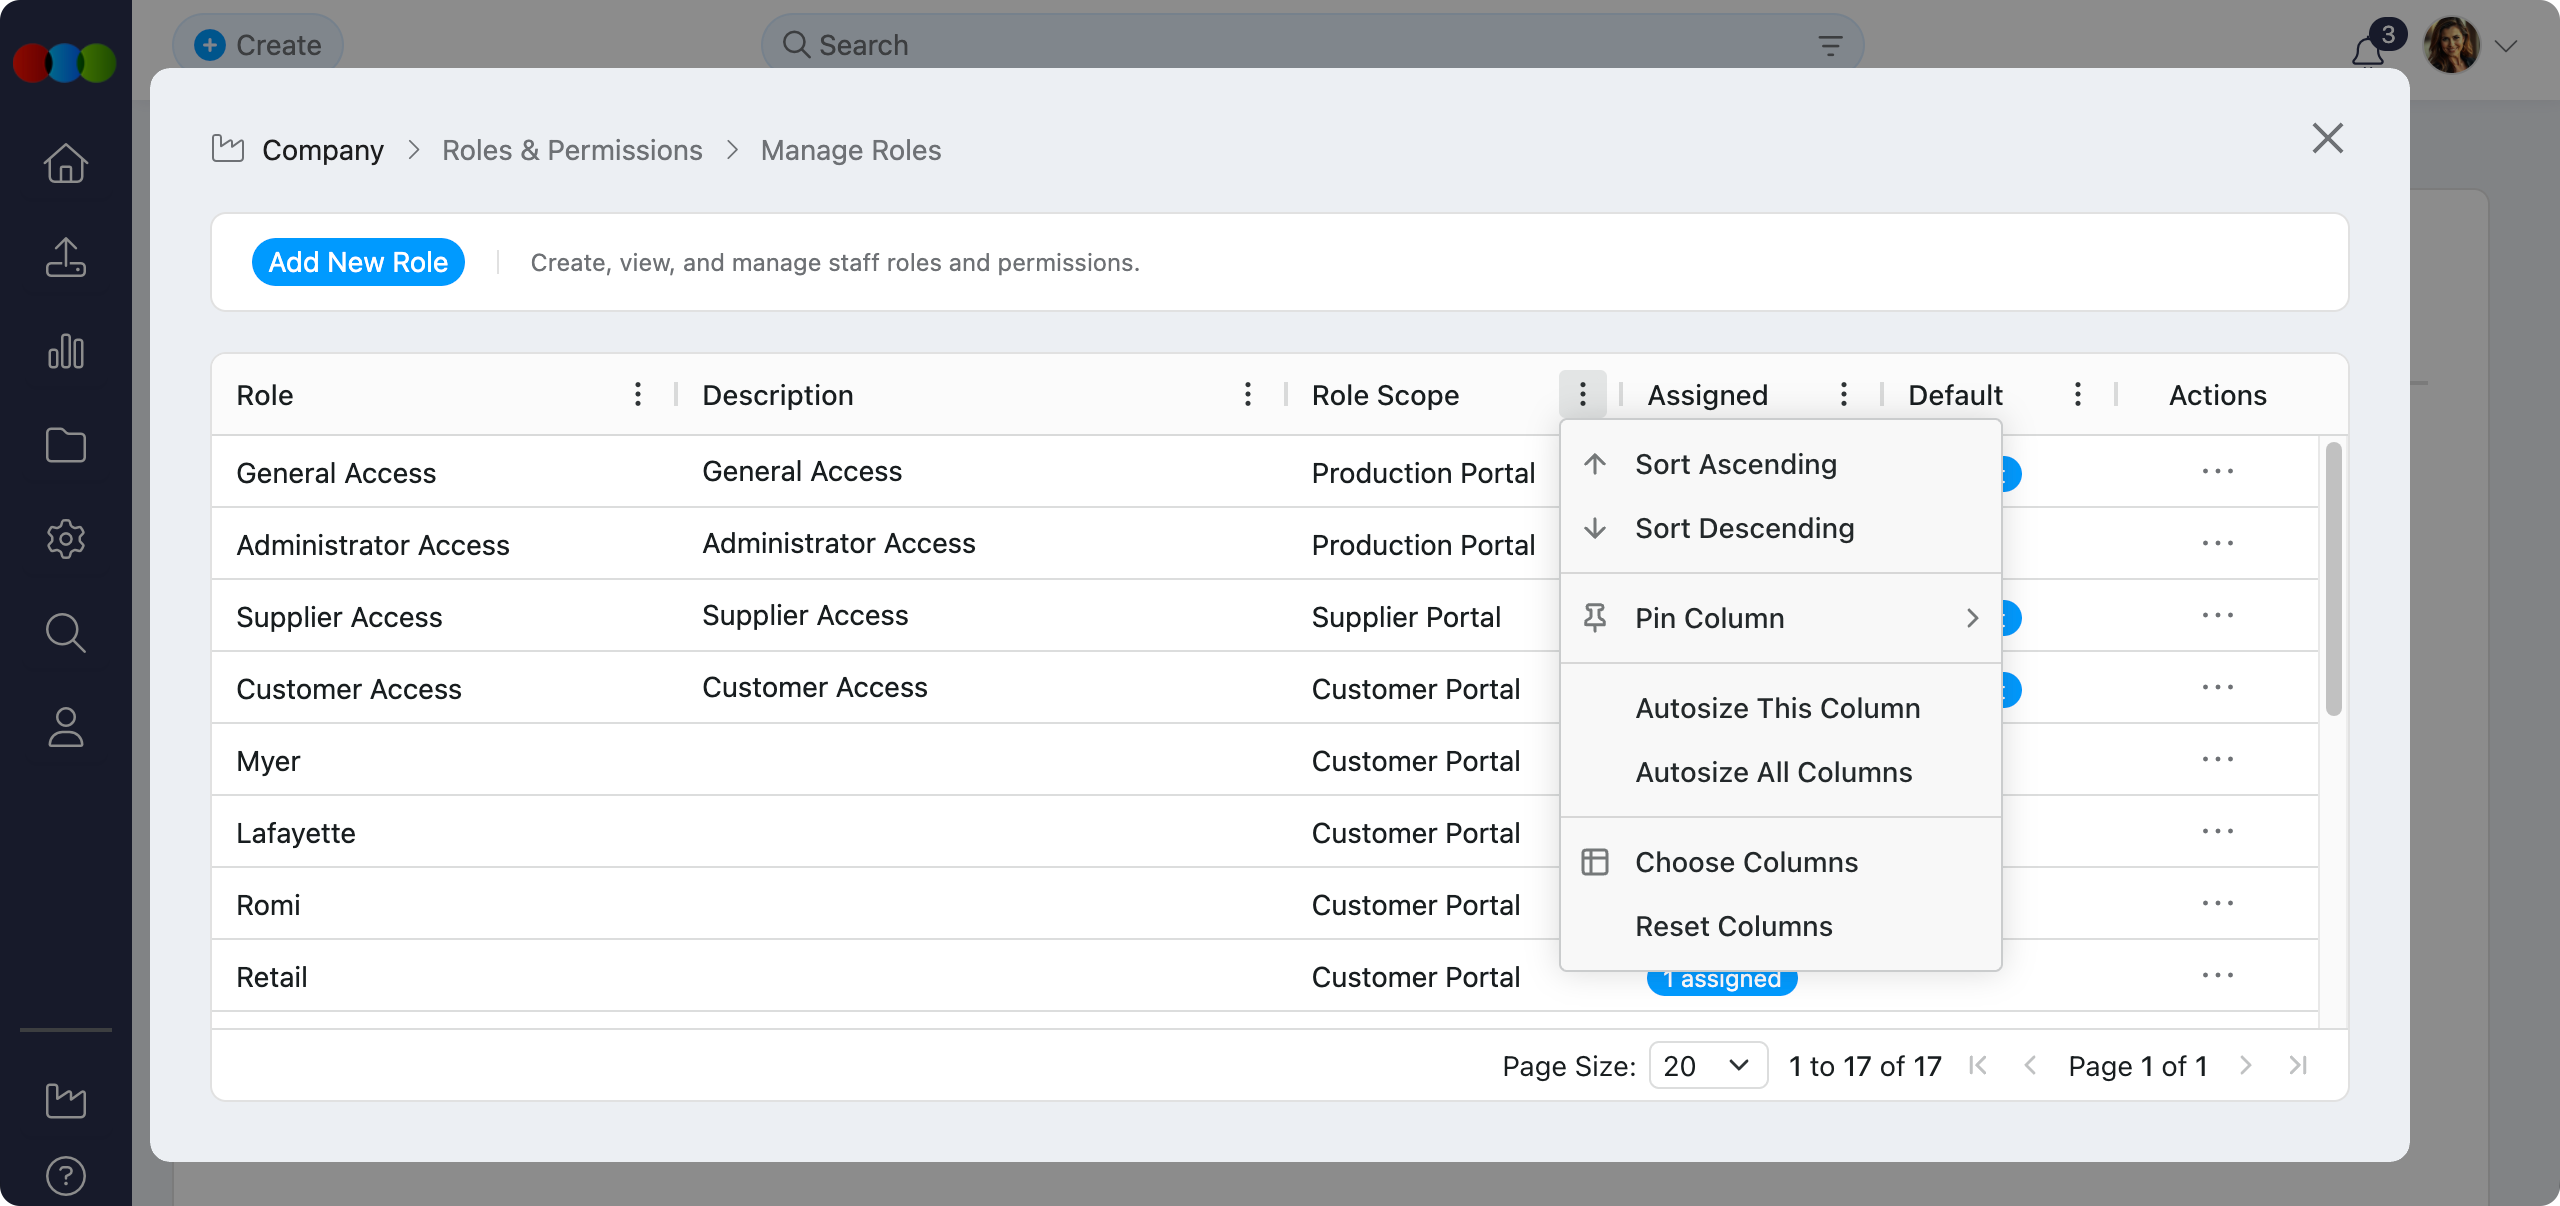This screenshot has height=1206, width=2560.
Task: Select the Upload icon in the sidebar
Action: (65, 258)
